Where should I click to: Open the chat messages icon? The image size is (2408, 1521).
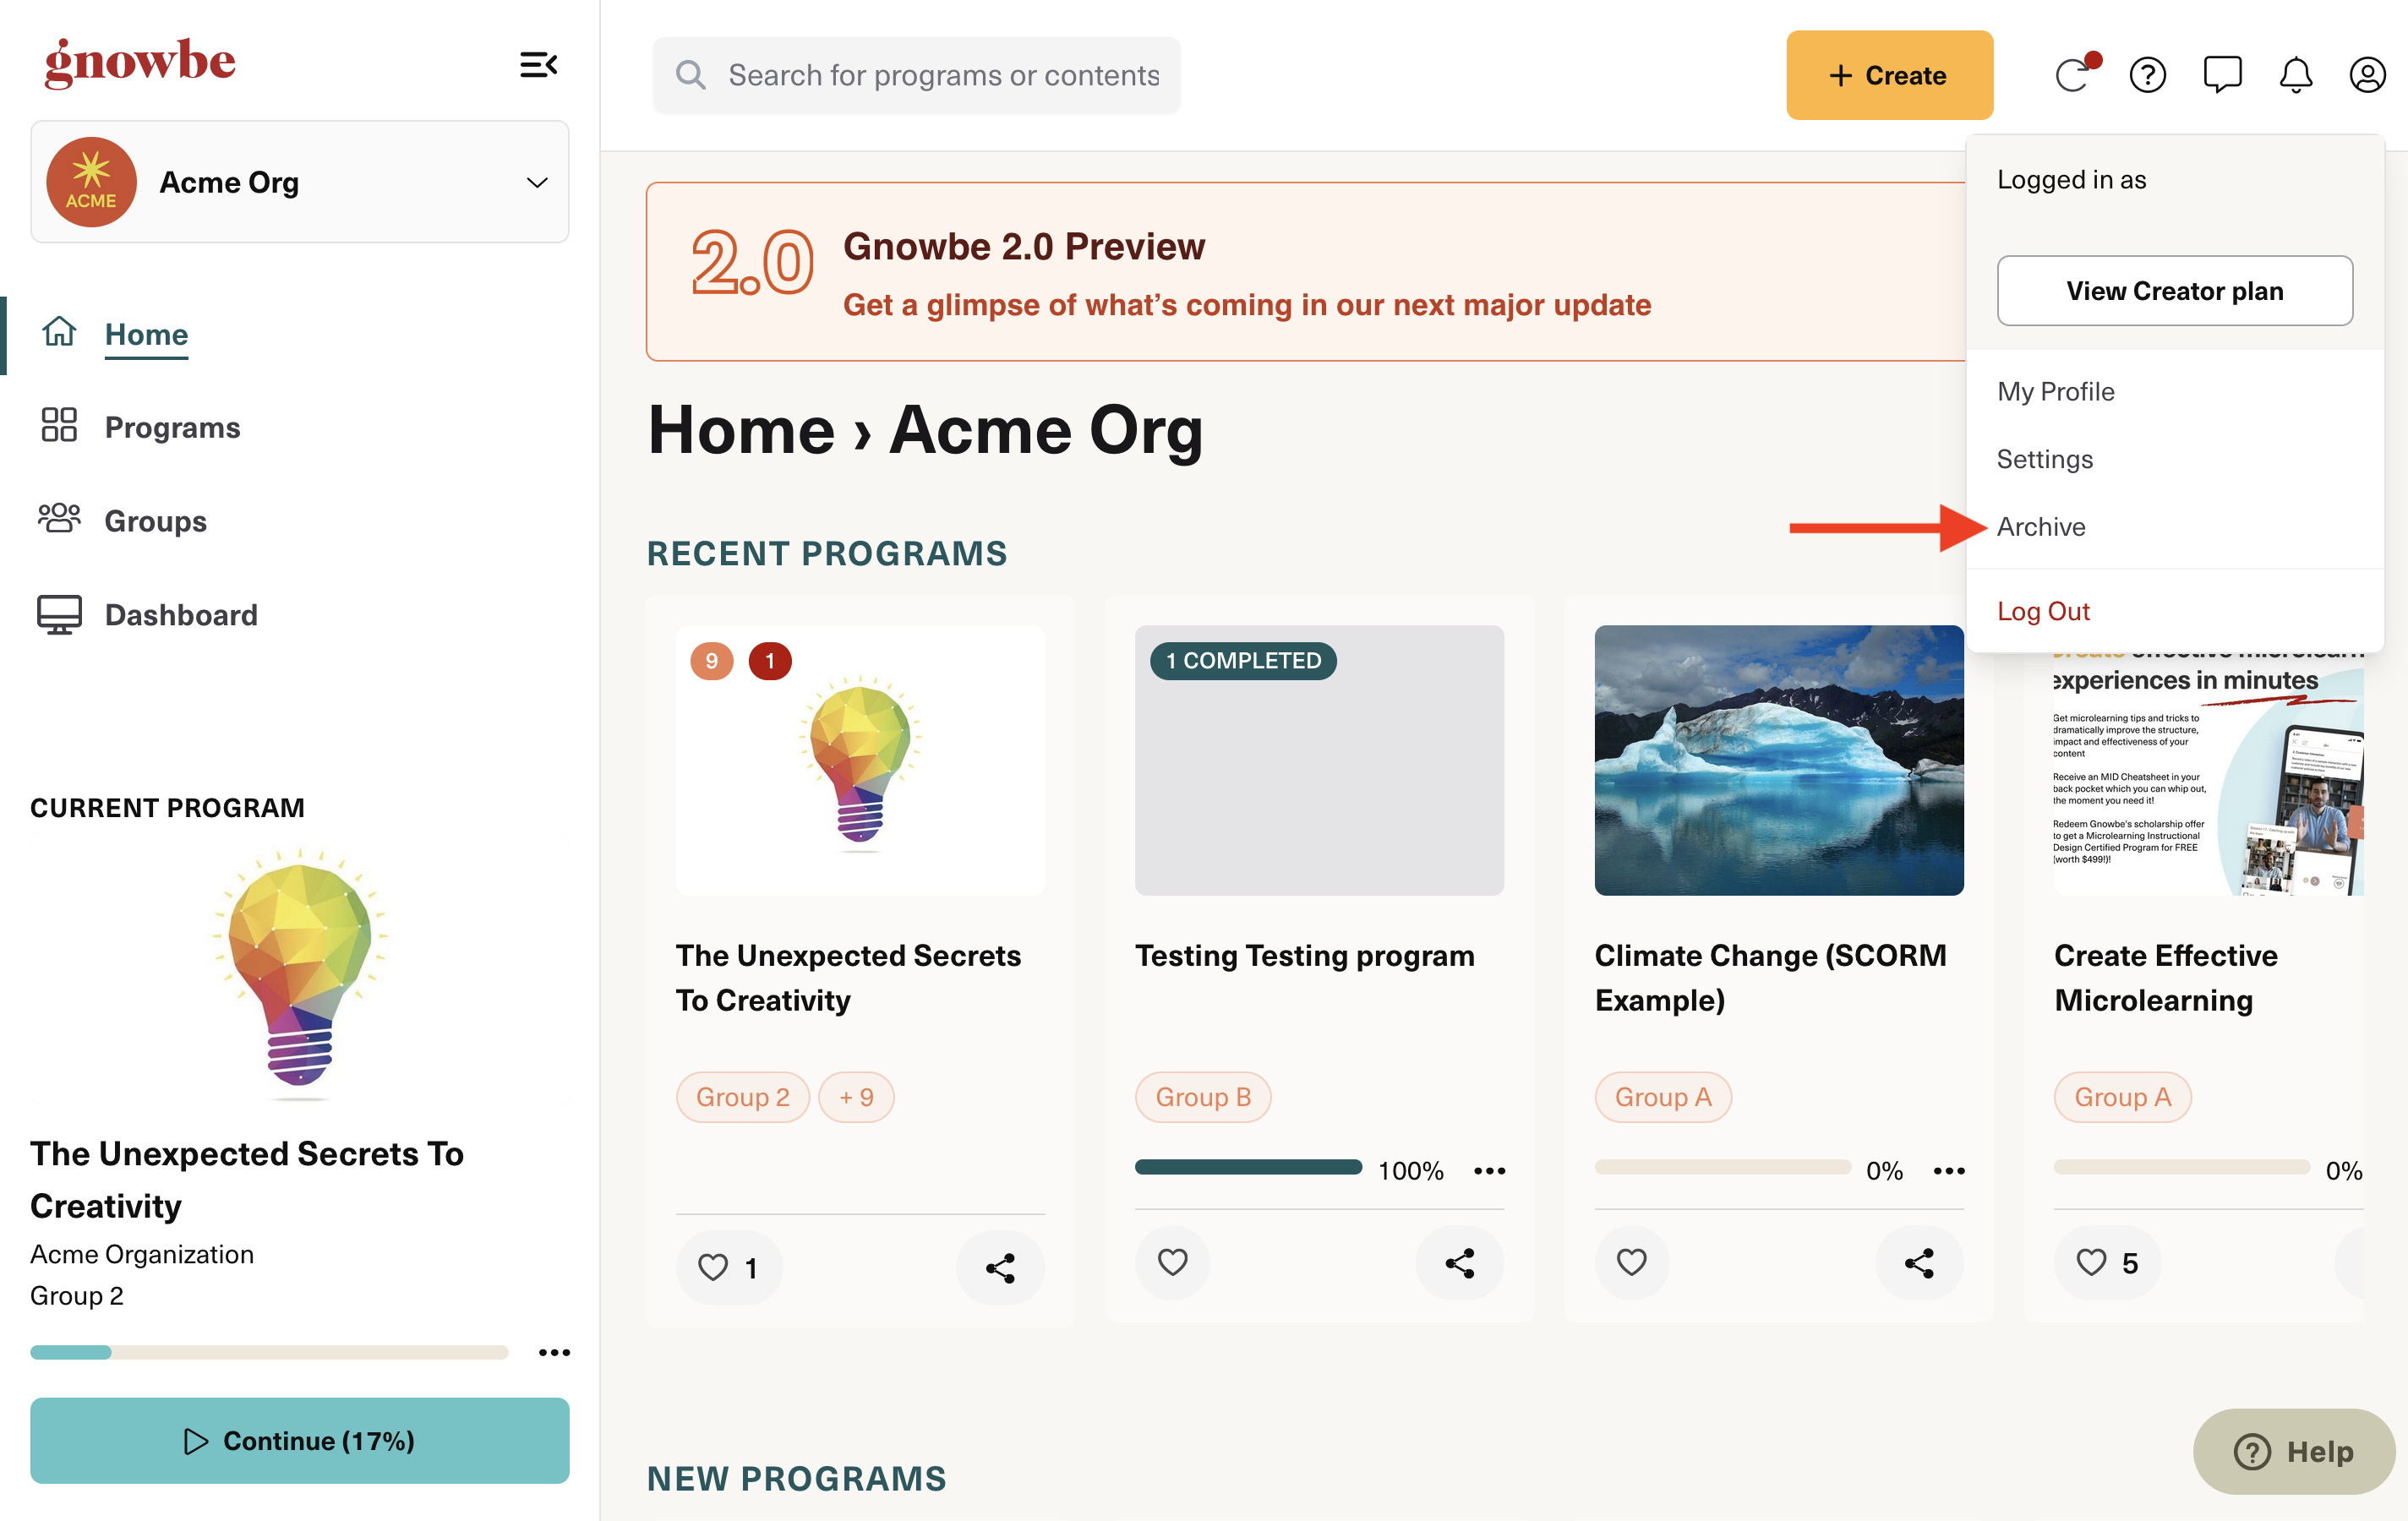coord(2222,75)
